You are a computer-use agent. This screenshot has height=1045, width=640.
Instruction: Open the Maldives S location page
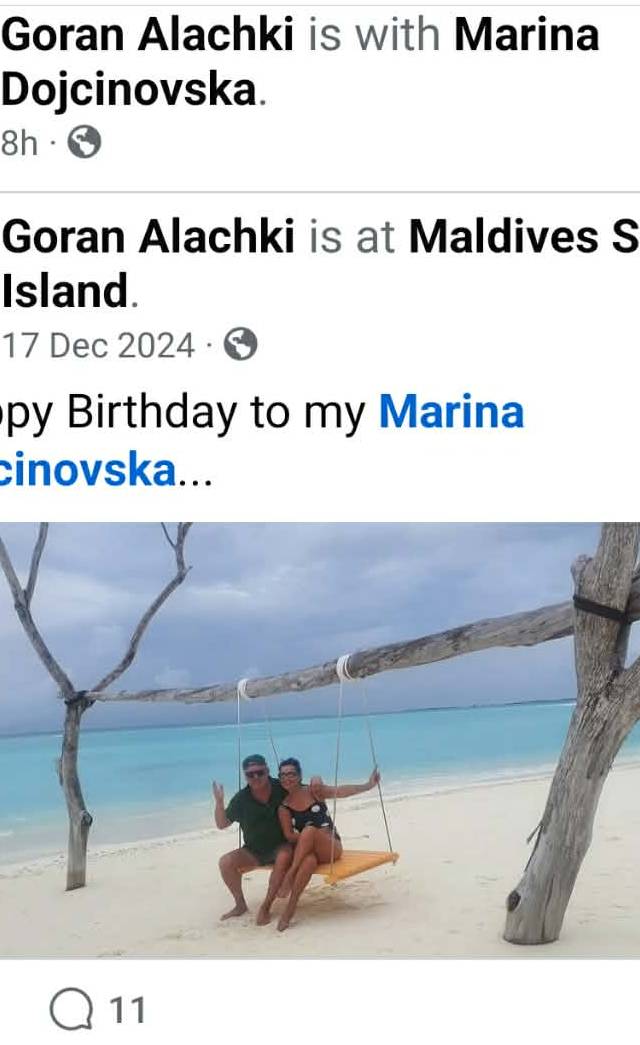pos(523,237)
